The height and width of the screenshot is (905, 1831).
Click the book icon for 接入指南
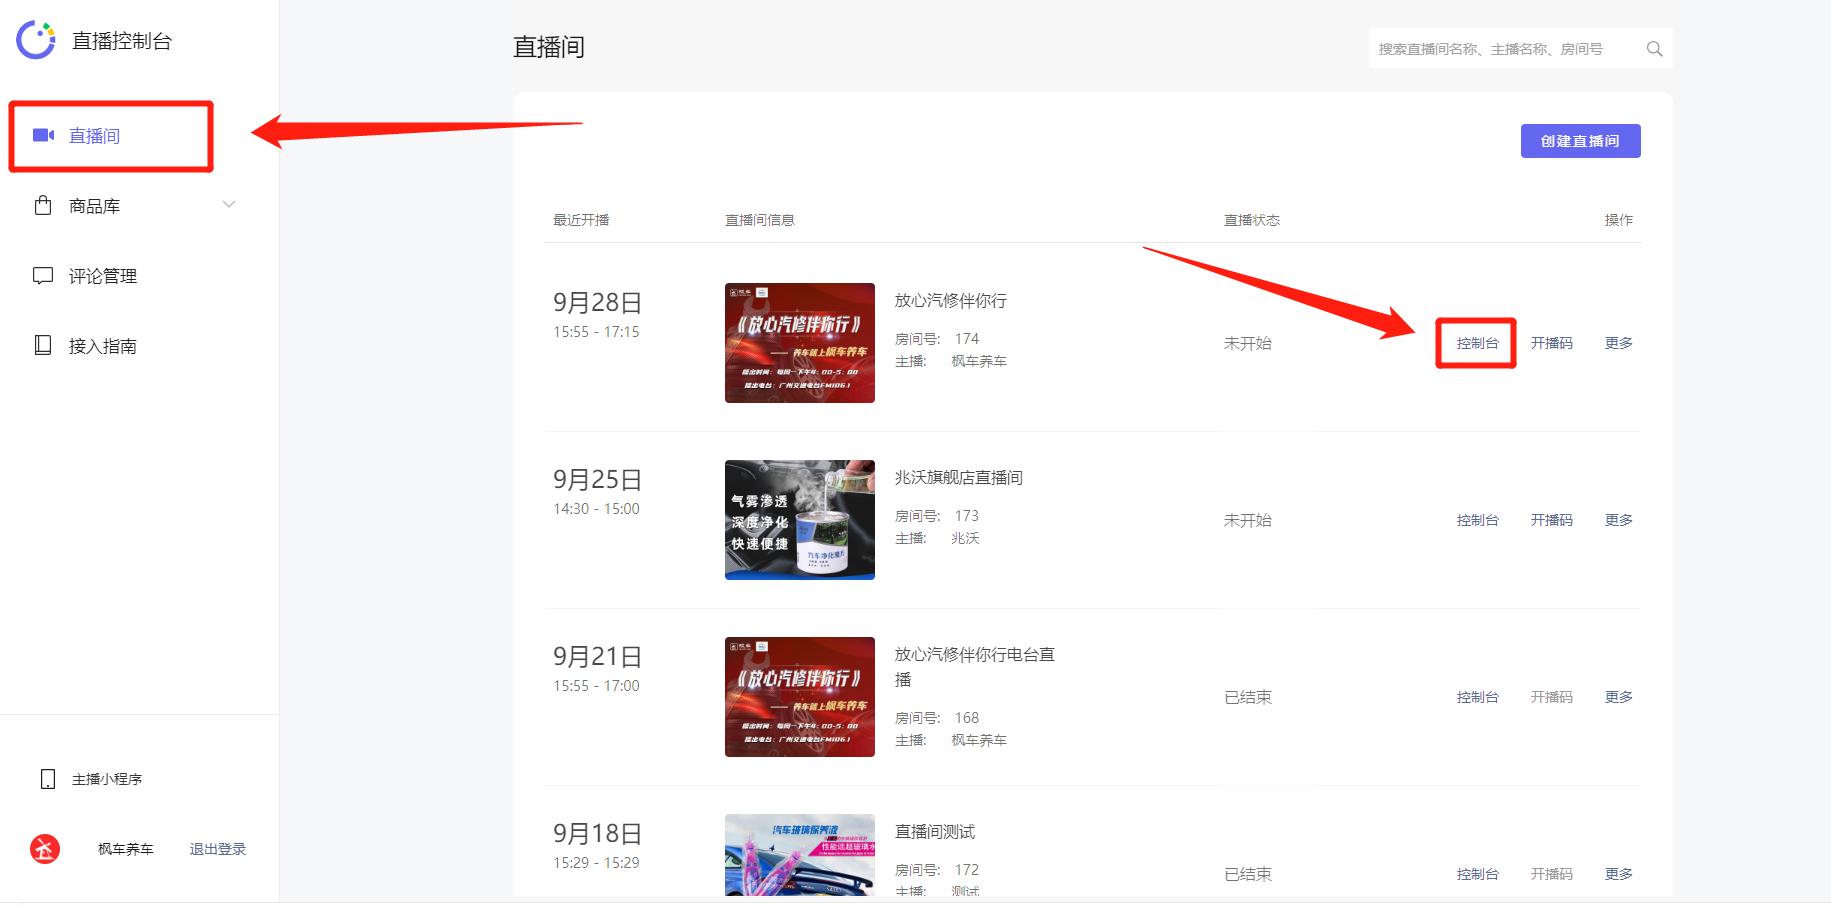pos(43,345)
